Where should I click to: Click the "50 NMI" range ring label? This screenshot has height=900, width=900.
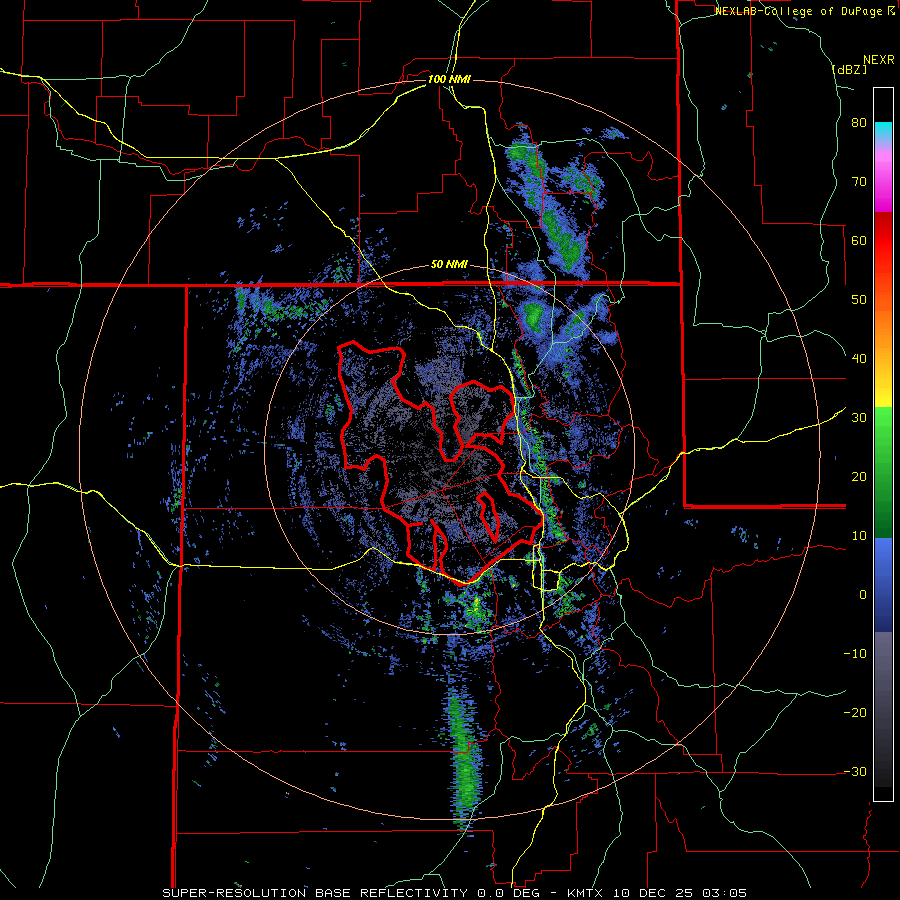coord(449,265)
